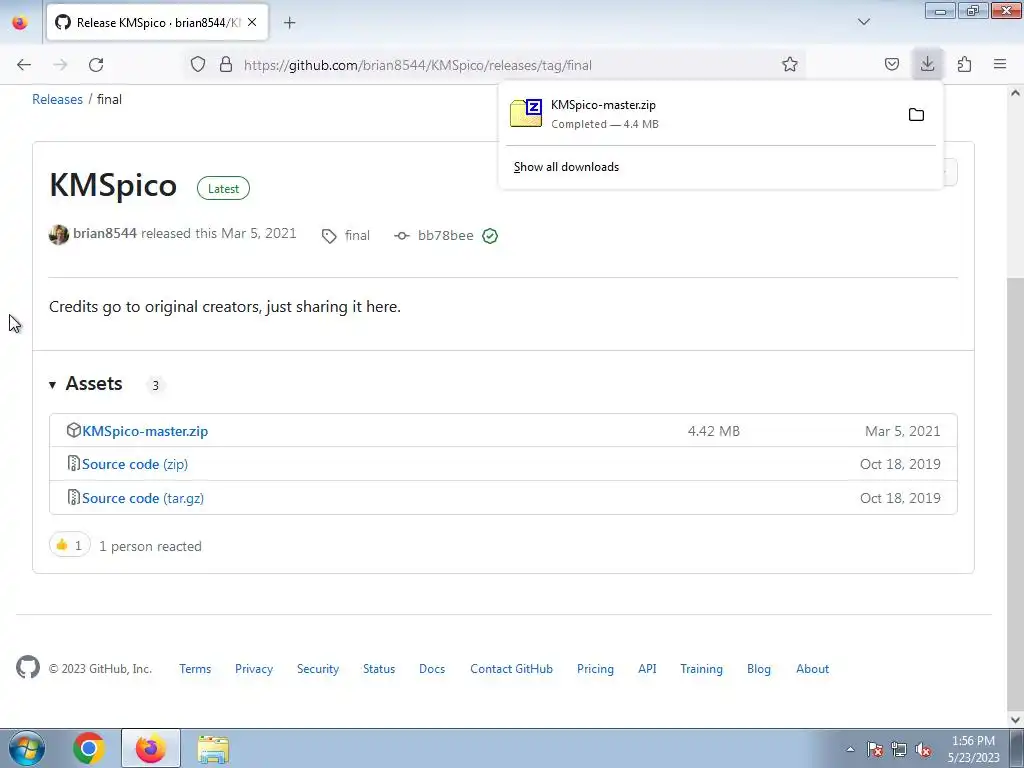Open the Save to Pocket icon

pyautogui.click(x=891, y=64)
